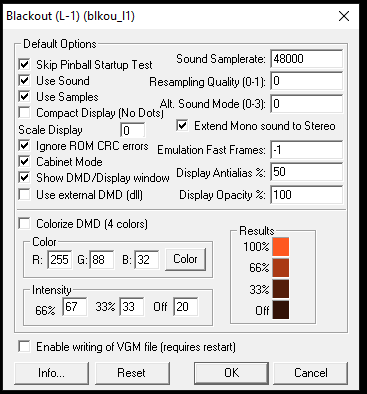Click the 66% intensity input field
The image size is (367, 394).
tap(75, 307)
